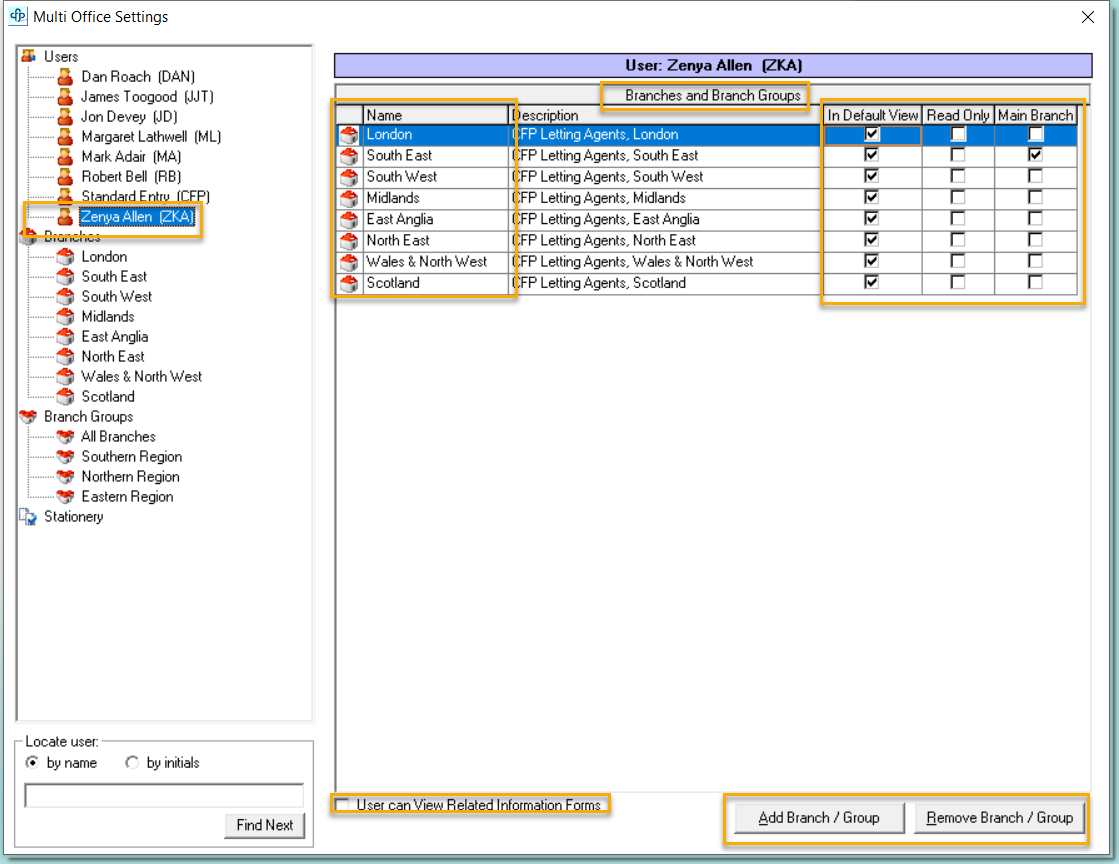Click the South West branch icon in tree
This screenshot has height=864, width=1119.
point(66,296)
